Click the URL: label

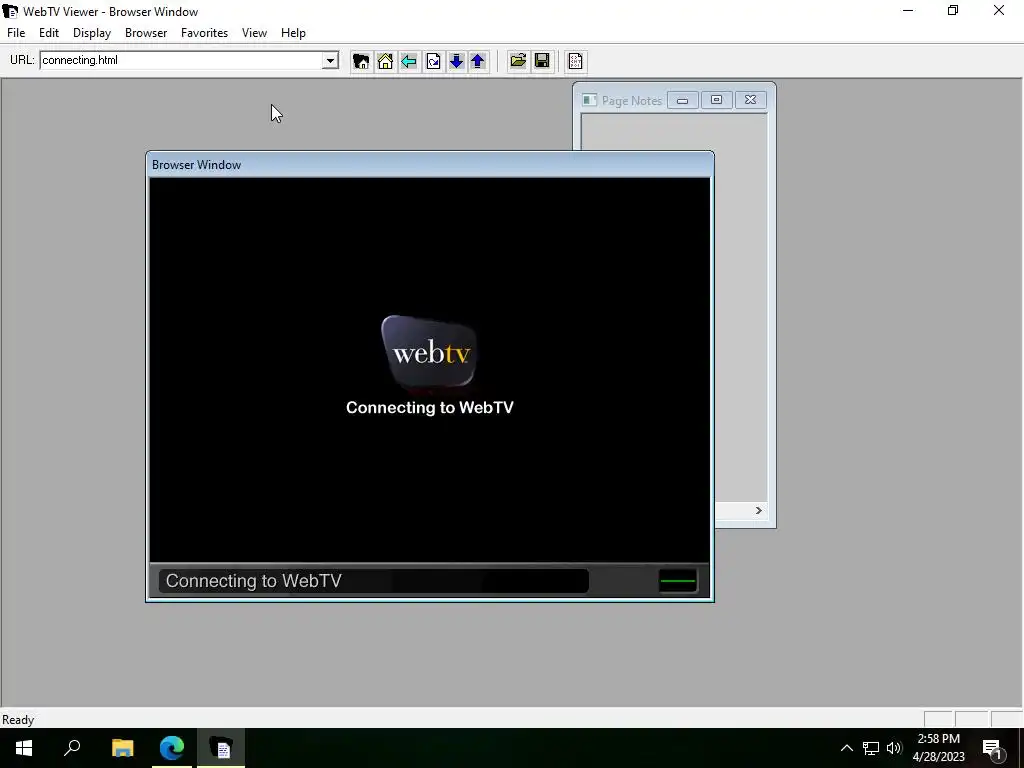pyautogui.click(x=22, y=60)
